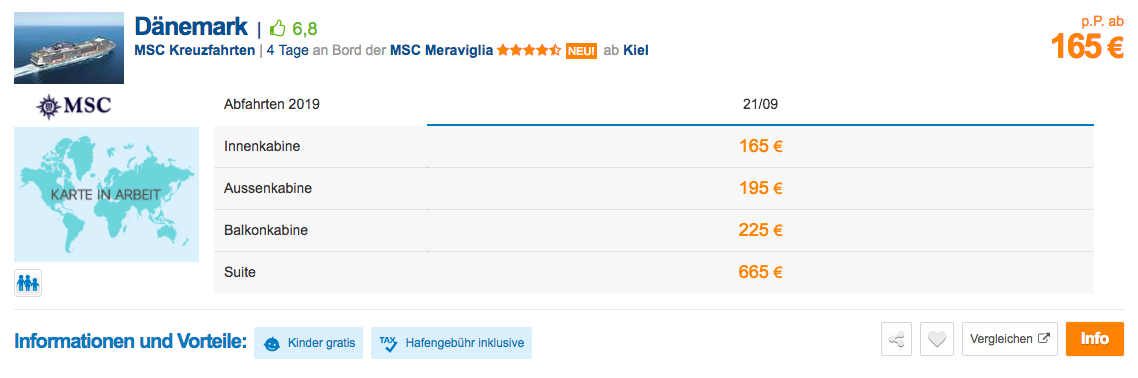Select the Suite 665 € price

coord(760,273)
